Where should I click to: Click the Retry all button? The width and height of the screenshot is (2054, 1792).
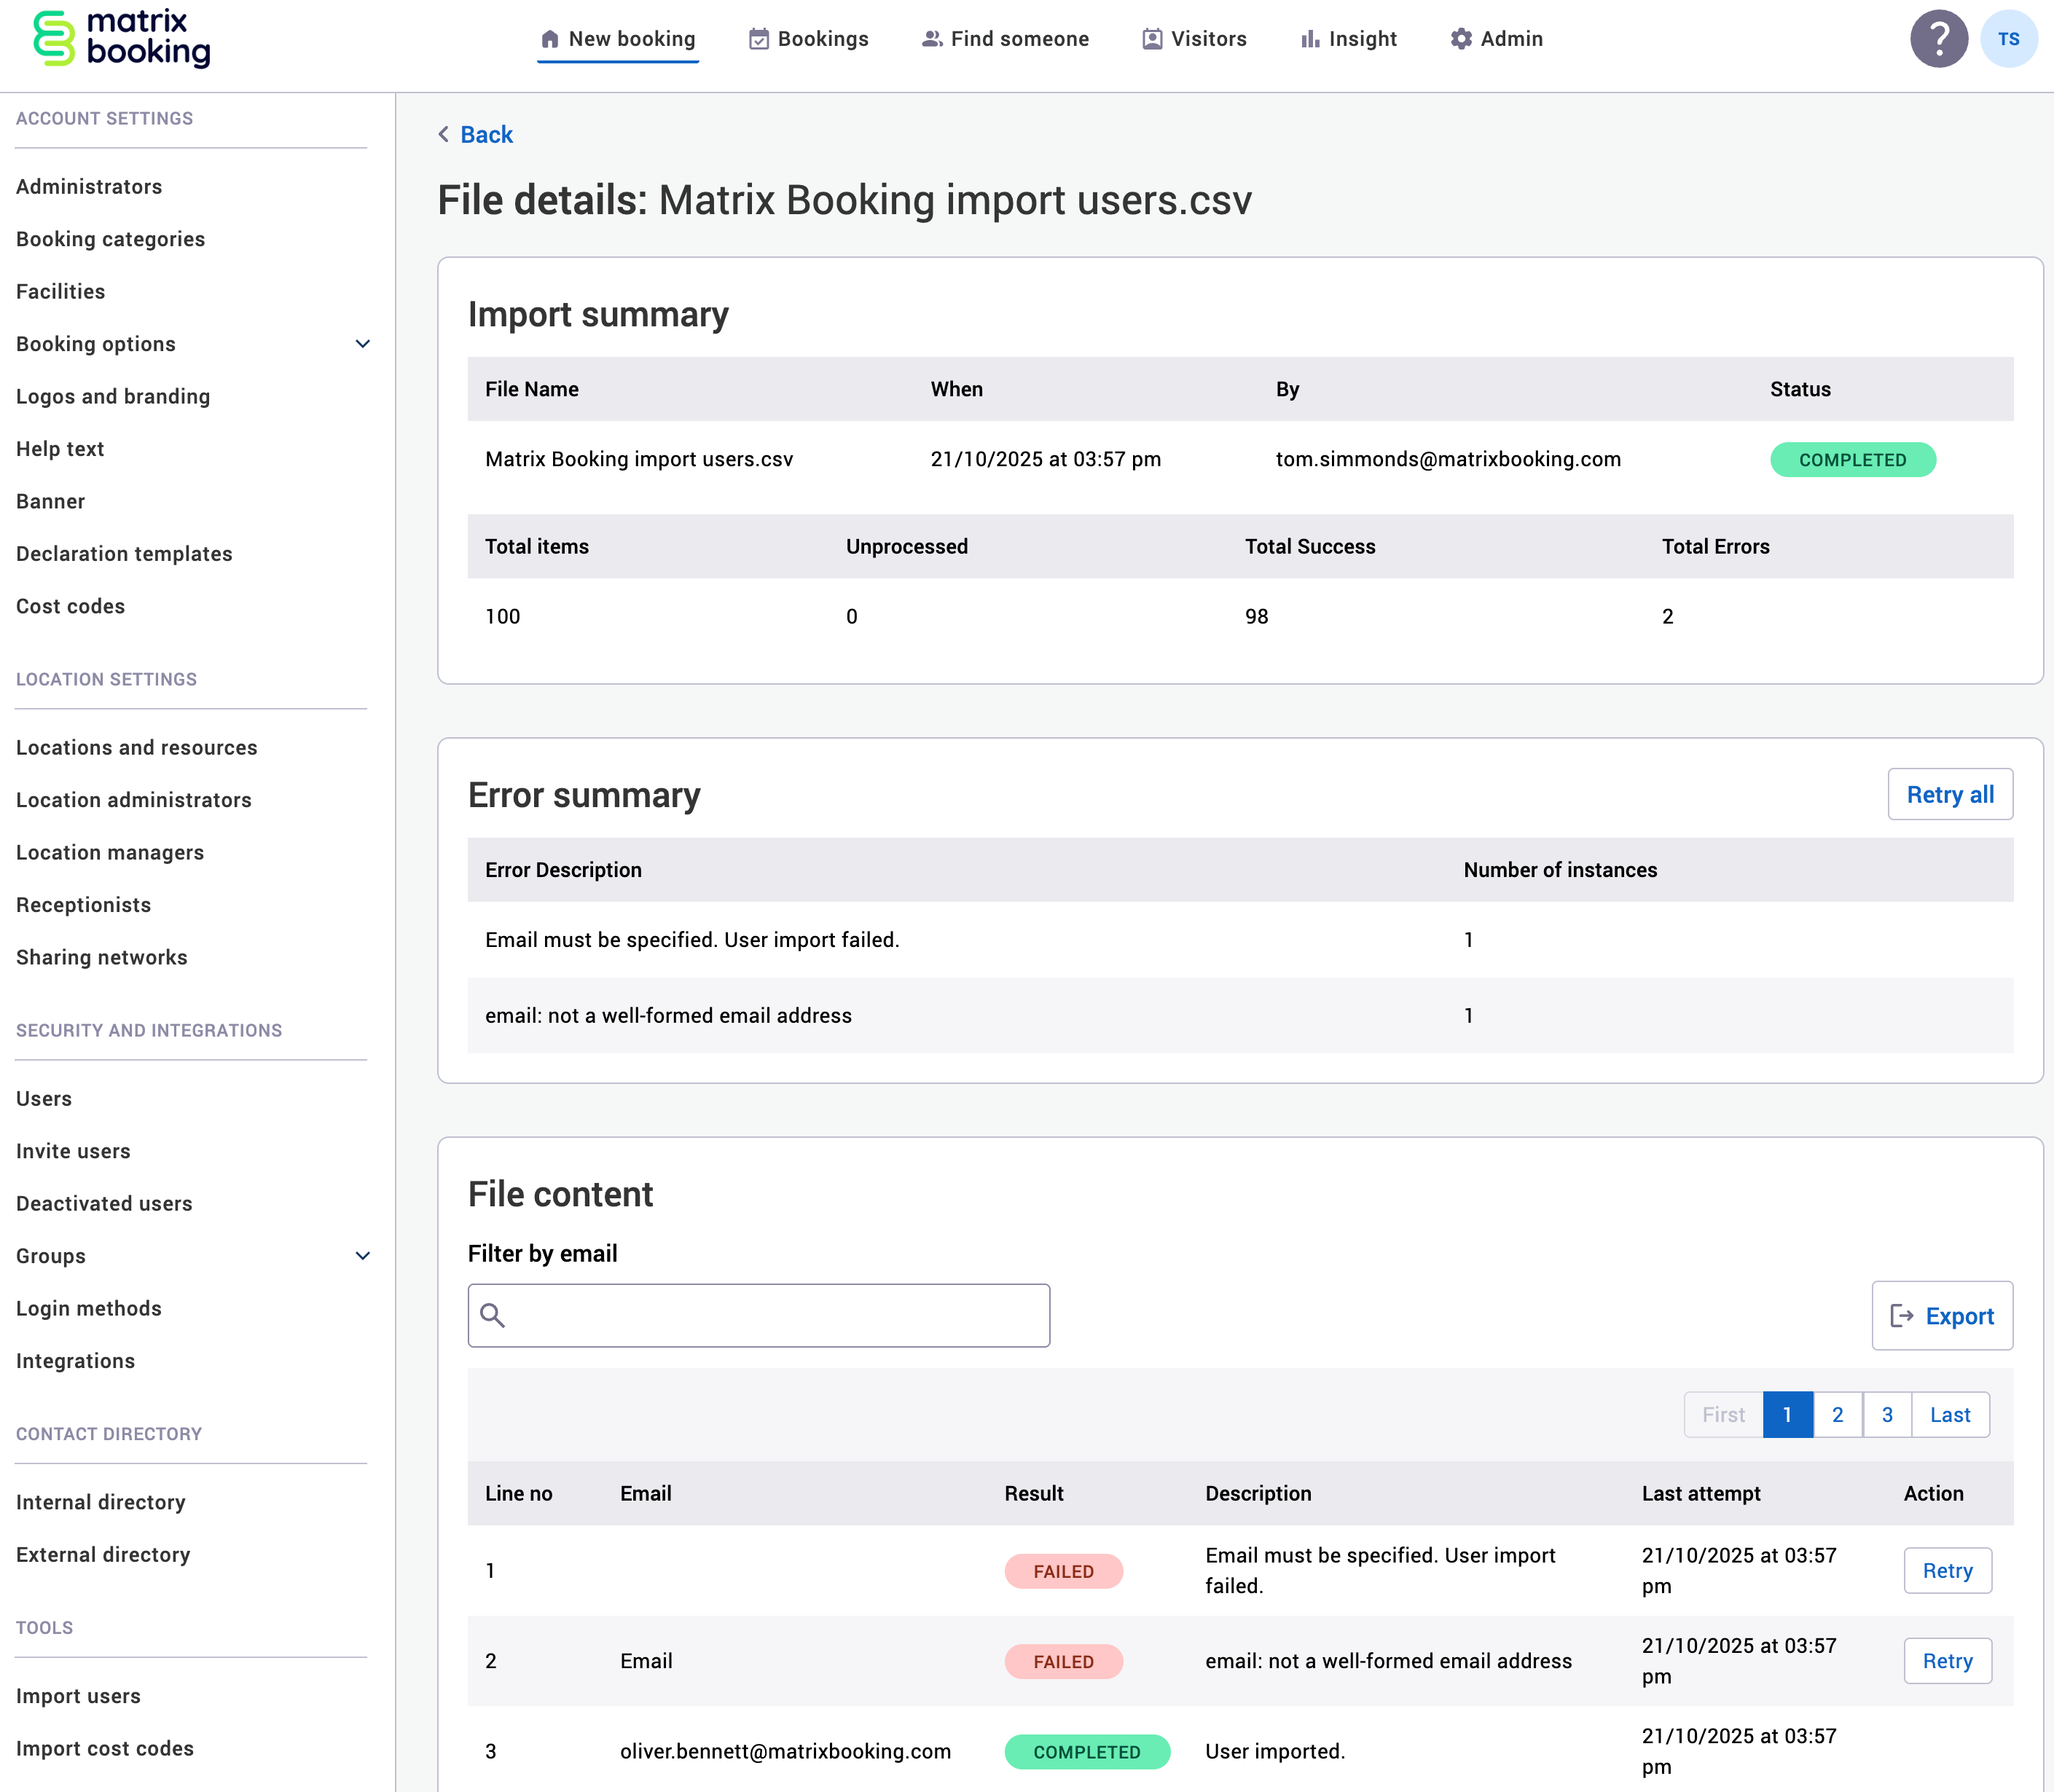[x=1948, y=794]
